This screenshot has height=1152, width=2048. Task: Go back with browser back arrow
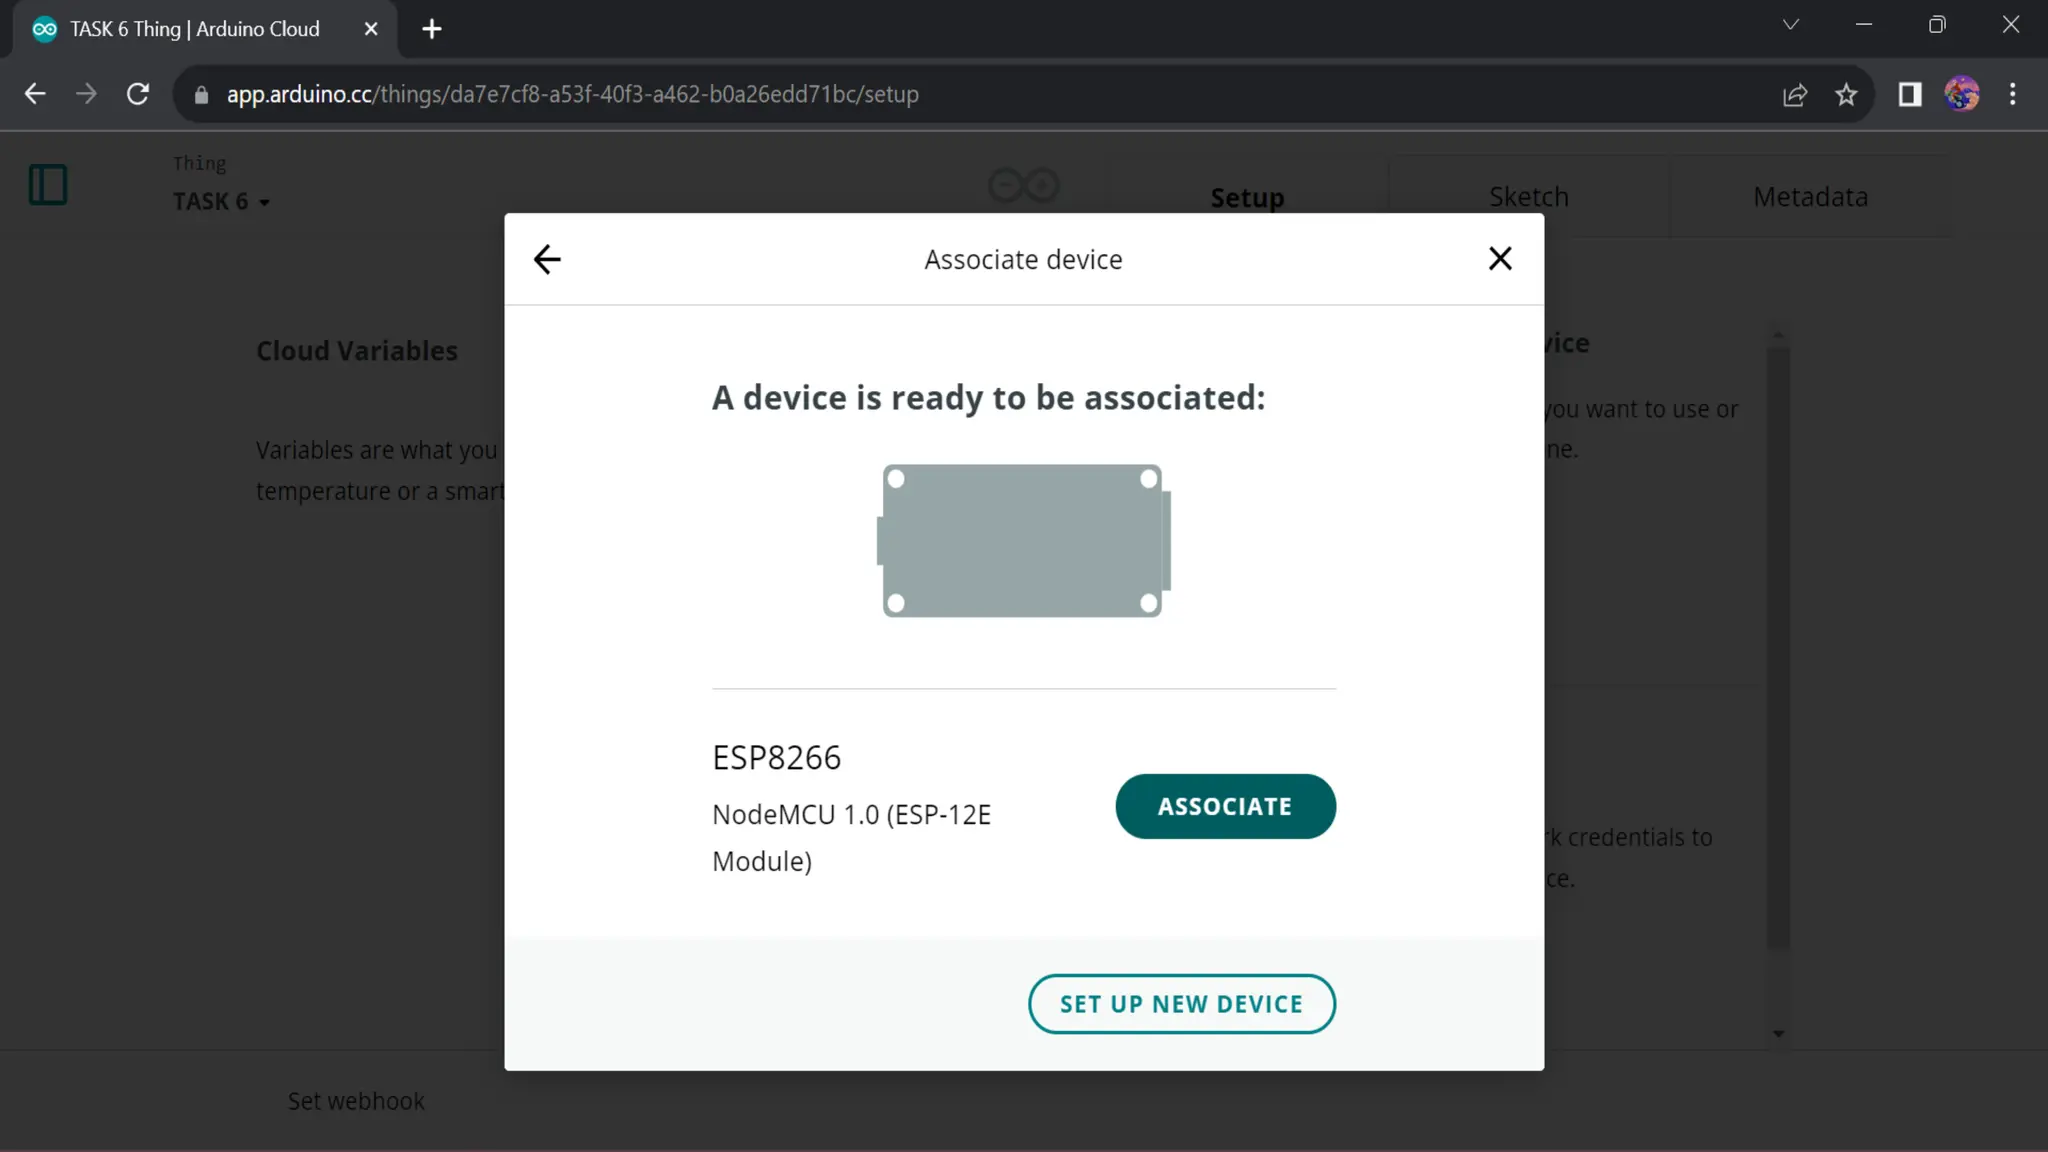click(35, 94)
